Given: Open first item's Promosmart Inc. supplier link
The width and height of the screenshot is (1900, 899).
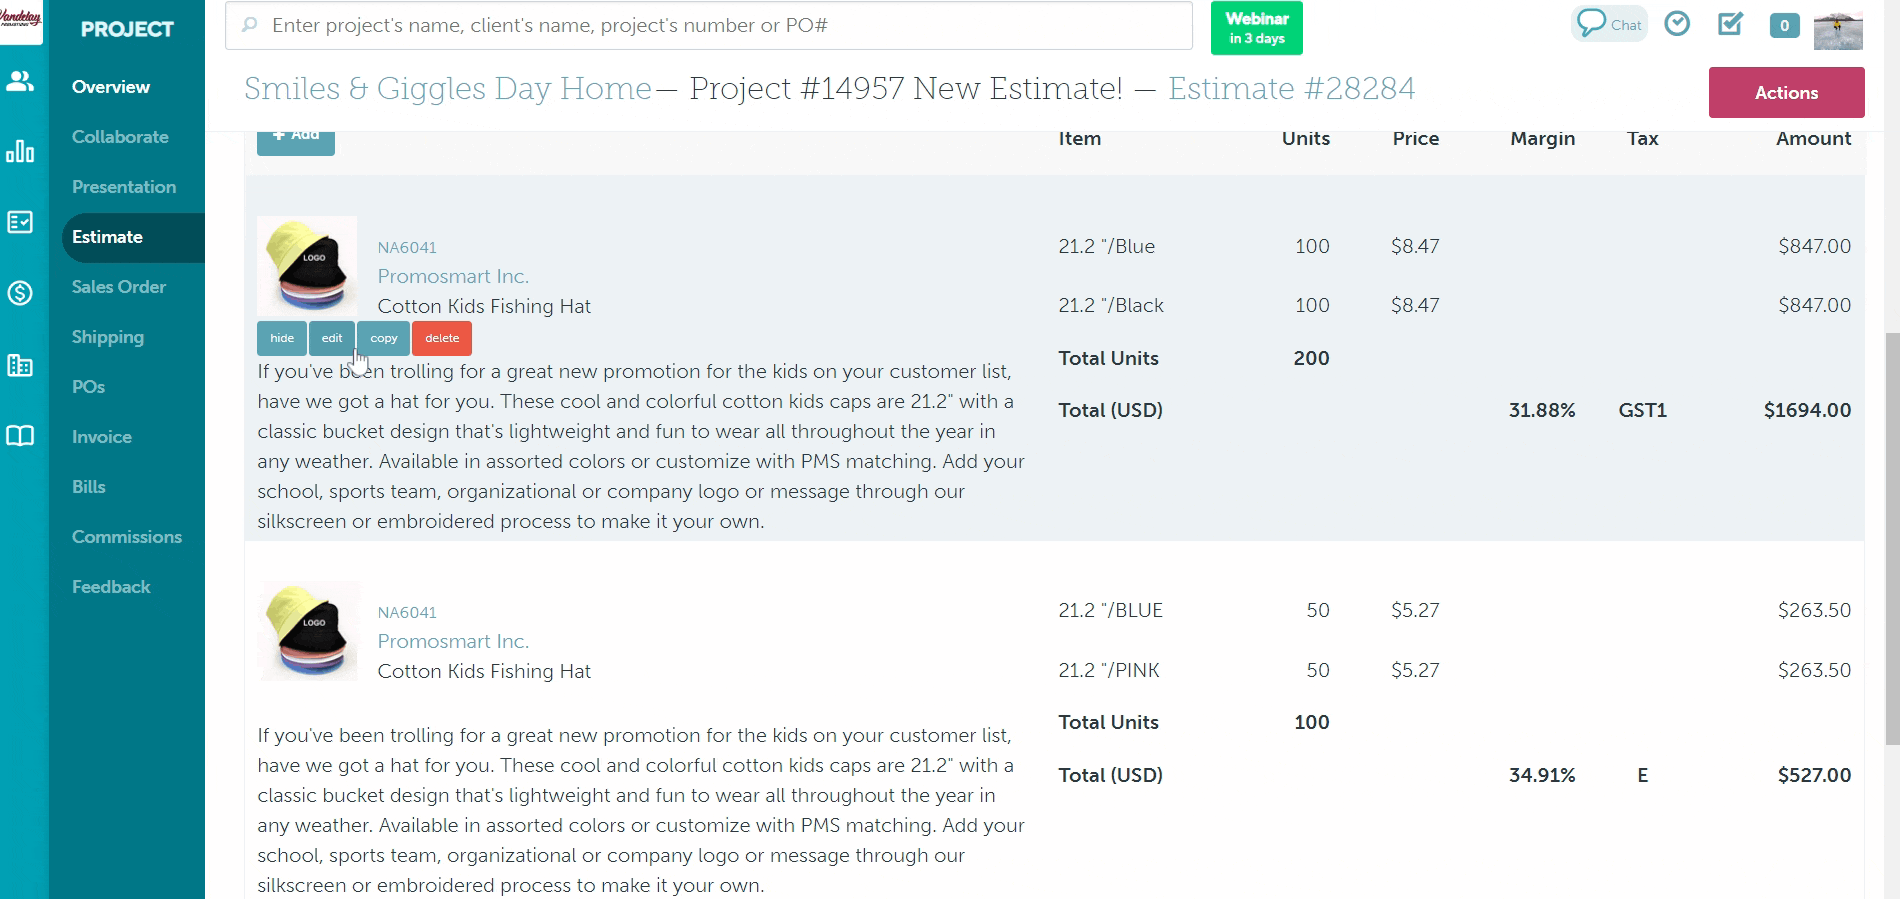Looking at the screenshot, I should pos(453,276).
